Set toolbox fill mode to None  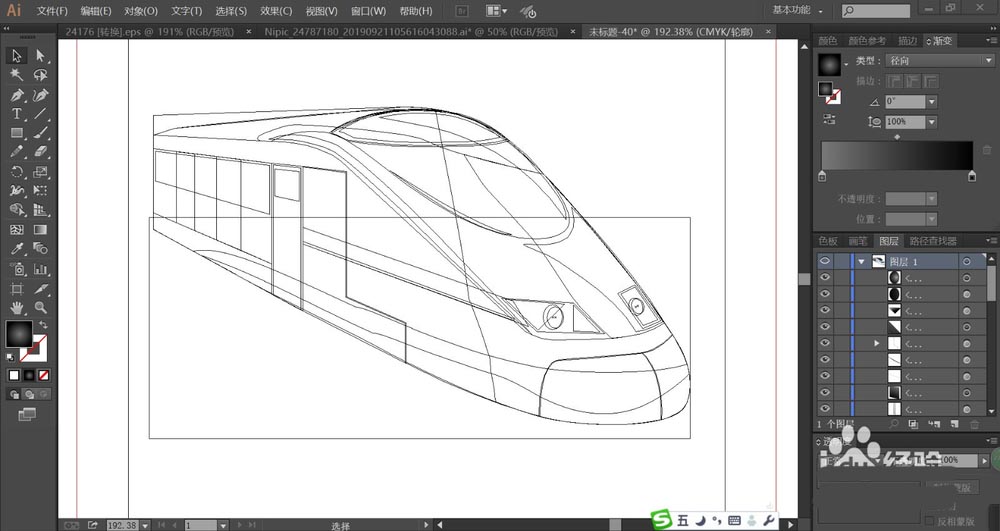pos(43,375)
